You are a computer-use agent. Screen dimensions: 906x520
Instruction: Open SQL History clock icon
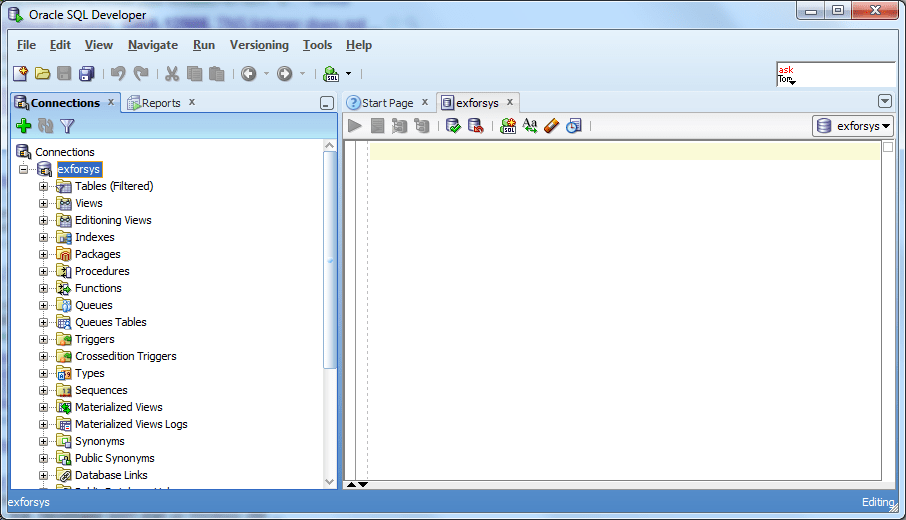574,125
